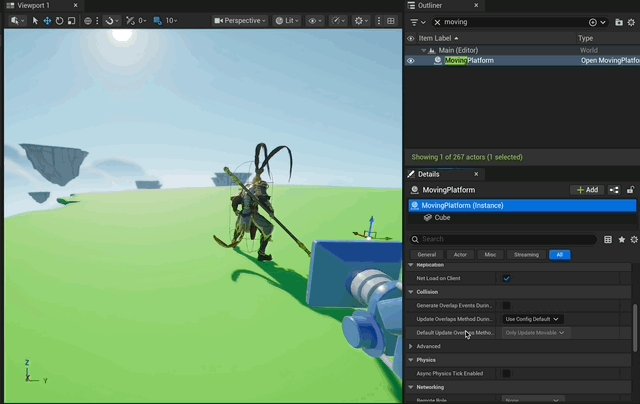
Task: Choose the Translate move gizmo tool
Action: click(x=47, y=21)
